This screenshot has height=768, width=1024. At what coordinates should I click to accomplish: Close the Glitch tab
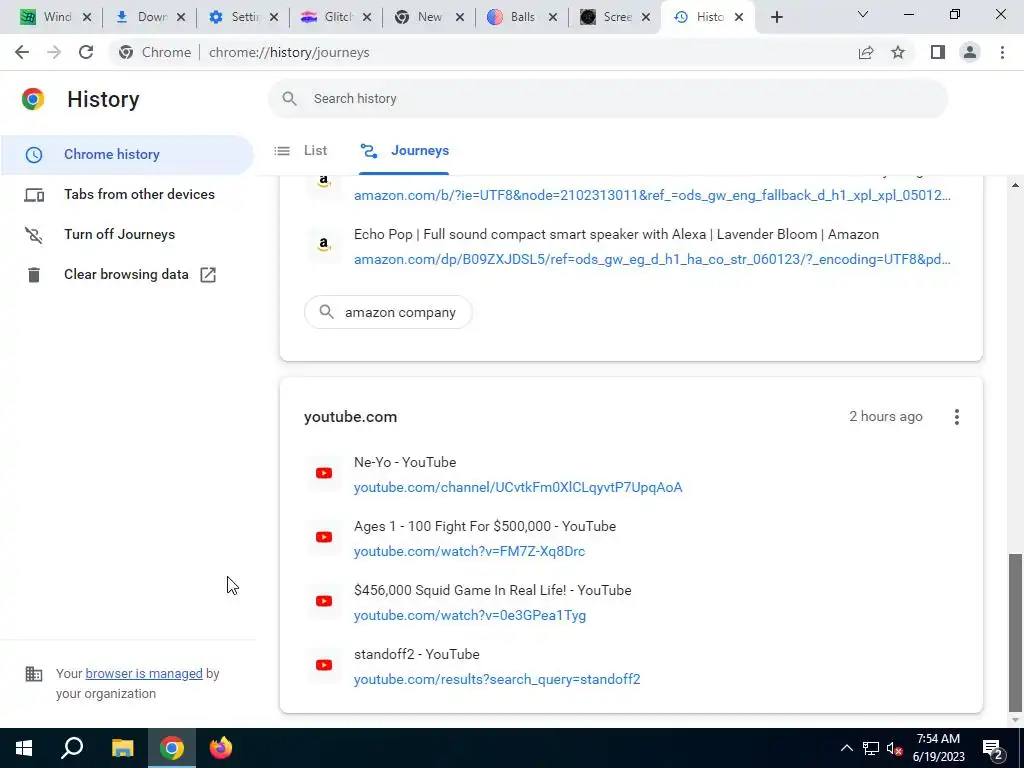367,18
